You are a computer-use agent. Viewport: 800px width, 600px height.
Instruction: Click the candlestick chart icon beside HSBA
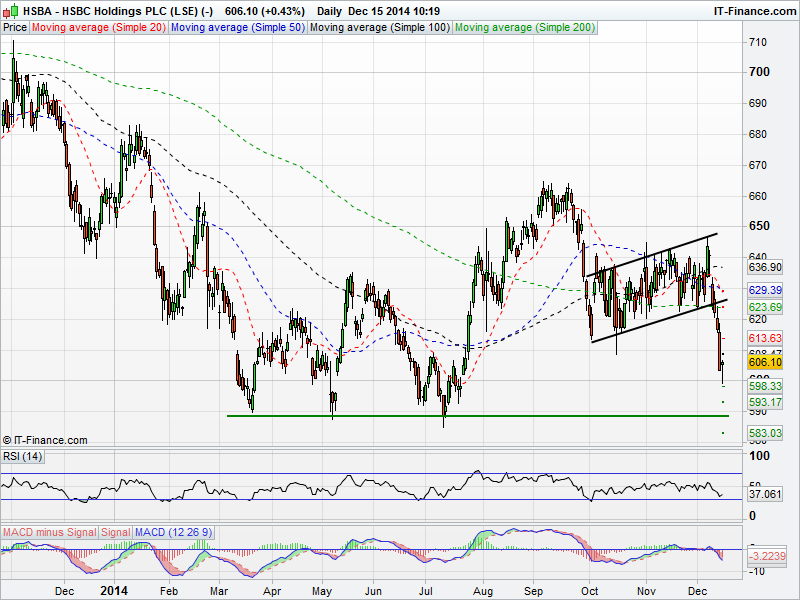coord(8,10)
